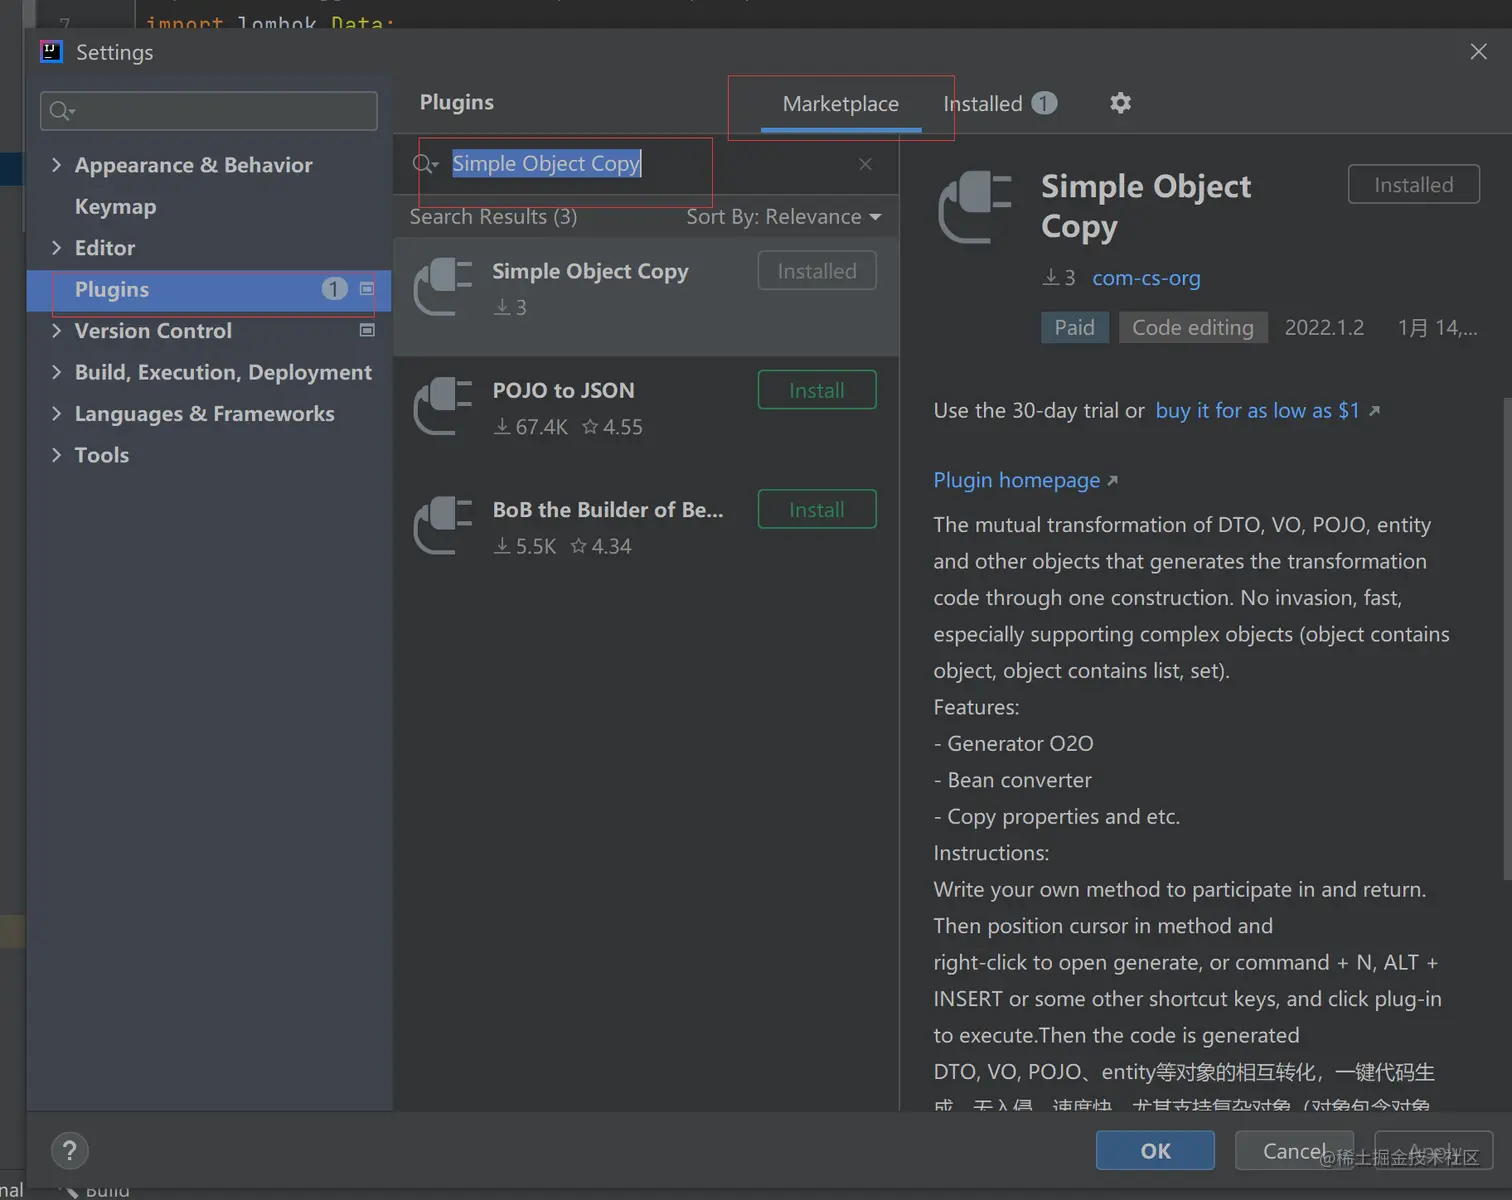Click the 4.34 rating of BoB the Builder
Image resolution: width=1512 pixels, height=1200 pixels.
[x=601, y=546]
